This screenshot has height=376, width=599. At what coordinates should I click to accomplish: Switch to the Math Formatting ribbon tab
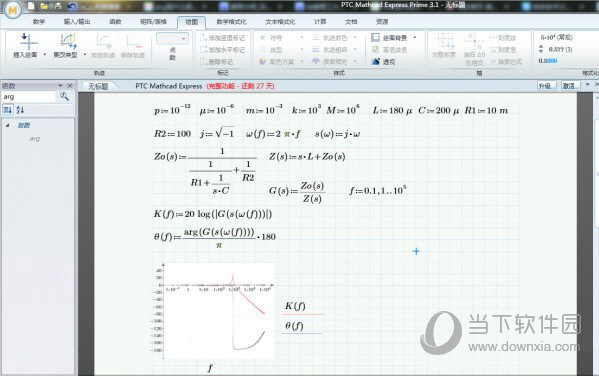(x=232, y=22)
